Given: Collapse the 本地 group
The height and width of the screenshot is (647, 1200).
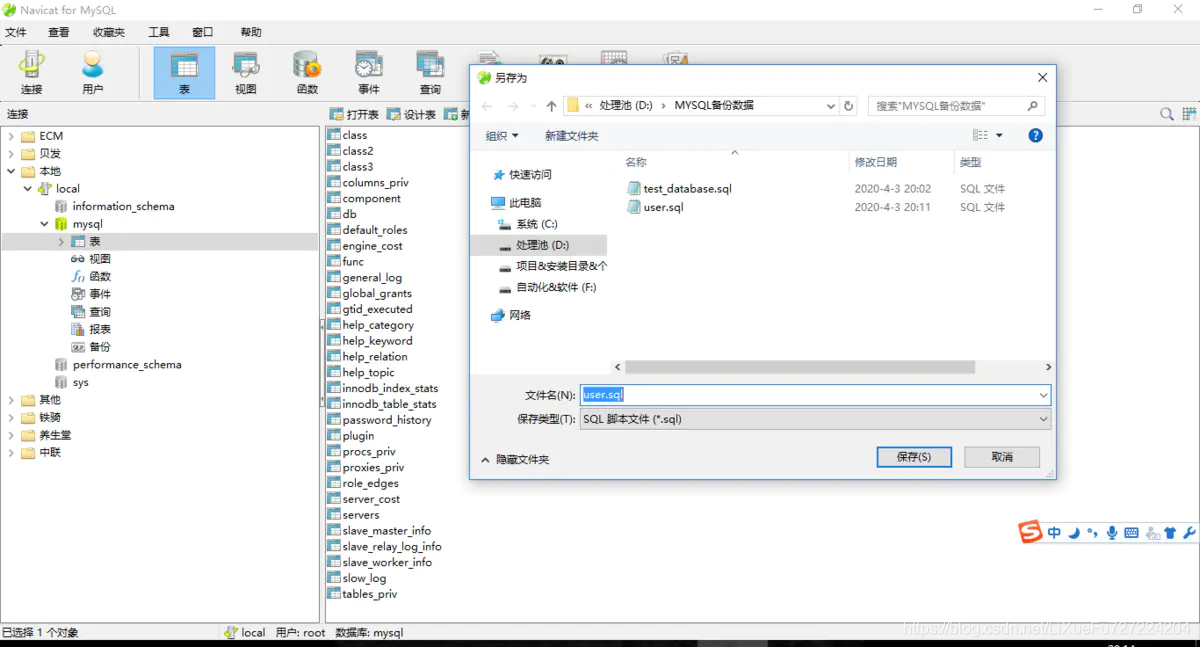Looking at the screenshot, I should click(11, 171).
